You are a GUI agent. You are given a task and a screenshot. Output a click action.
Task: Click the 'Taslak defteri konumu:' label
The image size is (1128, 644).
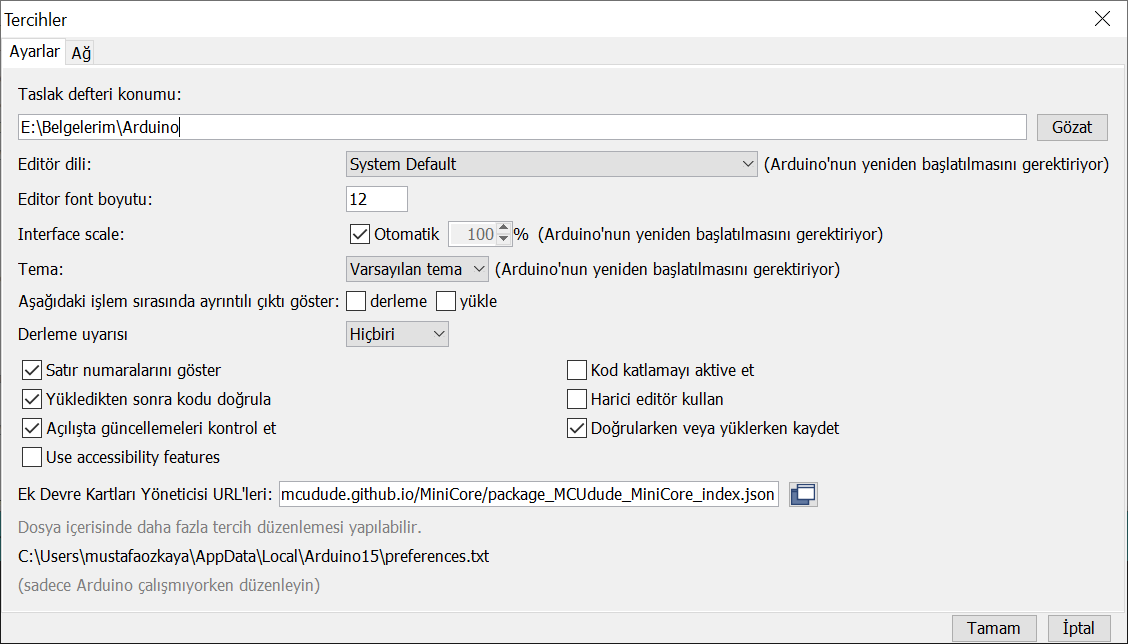[x=99, y=94]
